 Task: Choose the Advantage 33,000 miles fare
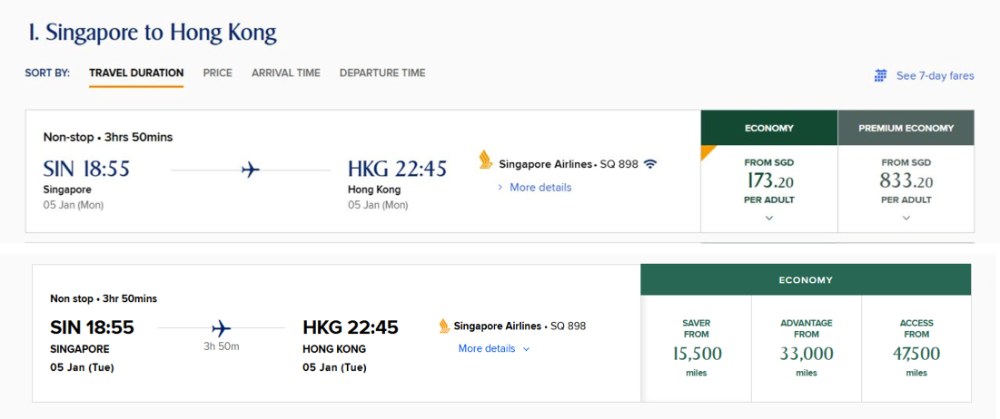806,348
